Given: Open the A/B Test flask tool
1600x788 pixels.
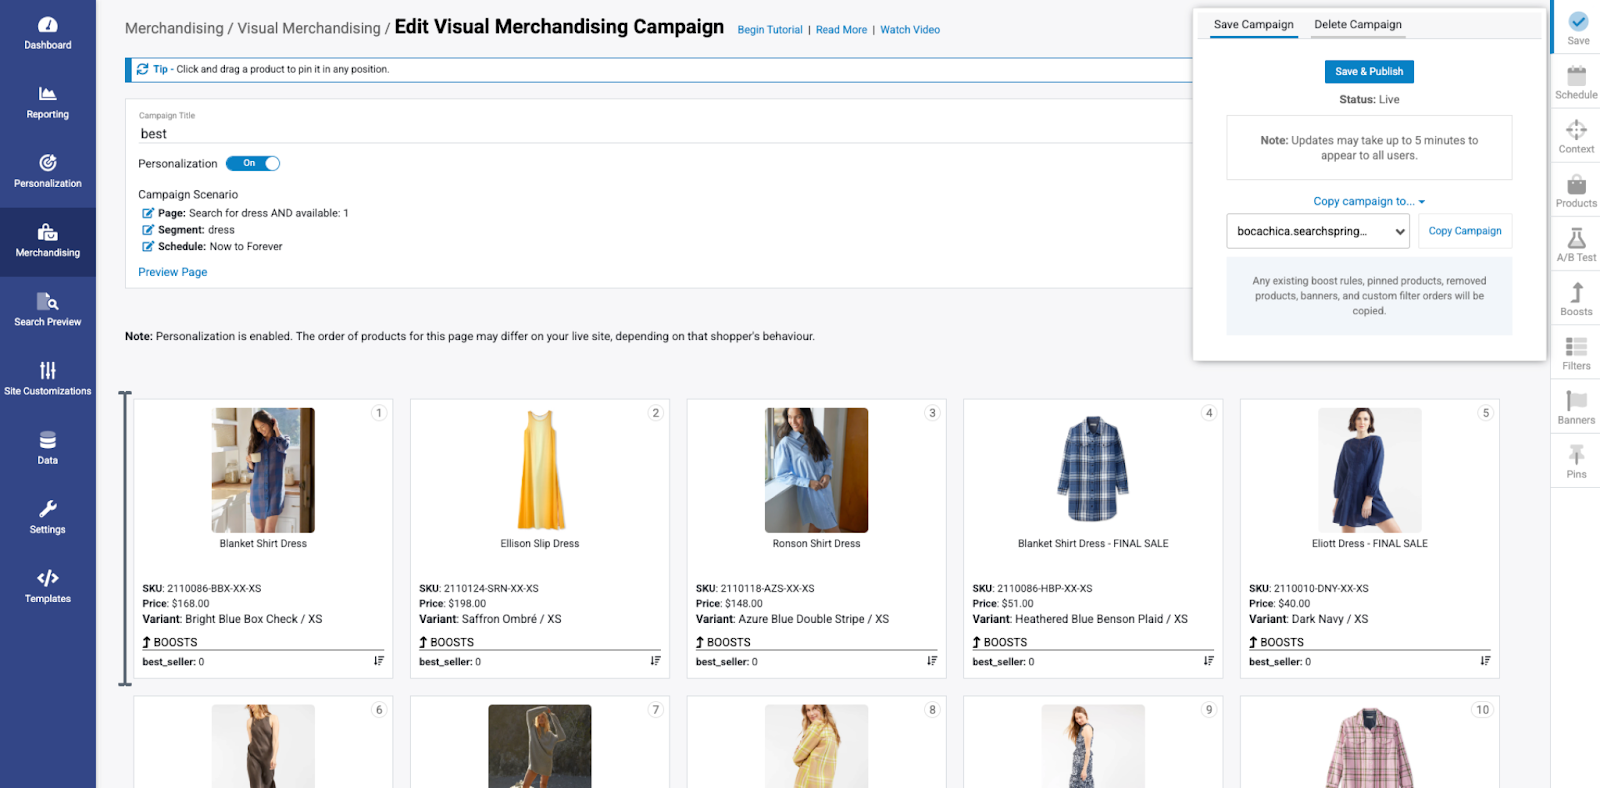Looking at the screenshot, I should pyautogui.click(x=1576, y=244).
